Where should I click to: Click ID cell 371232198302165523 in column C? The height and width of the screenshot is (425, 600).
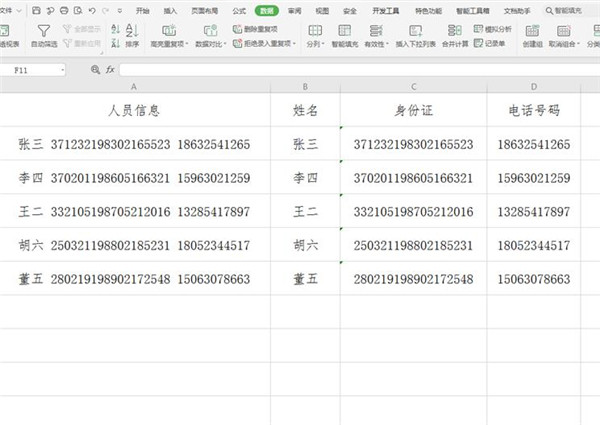[x=413, y=144]
